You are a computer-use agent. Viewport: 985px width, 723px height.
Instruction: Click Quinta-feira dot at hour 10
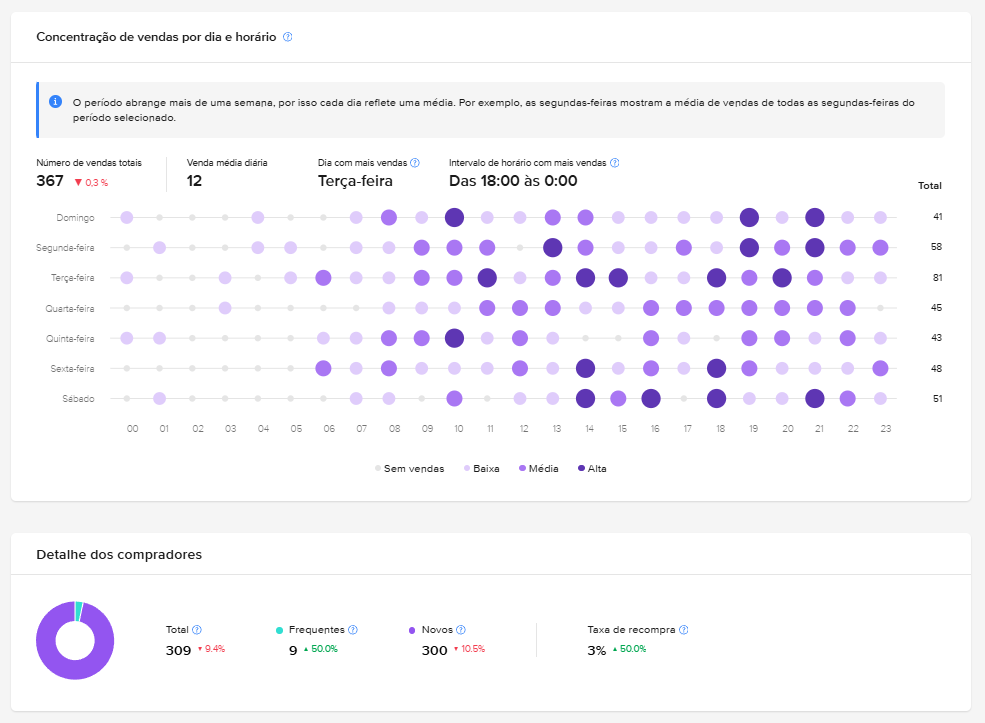coord(454,338)
